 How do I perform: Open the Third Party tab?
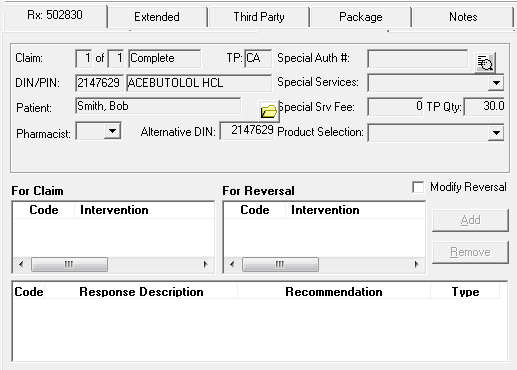(x=259, y=17)
